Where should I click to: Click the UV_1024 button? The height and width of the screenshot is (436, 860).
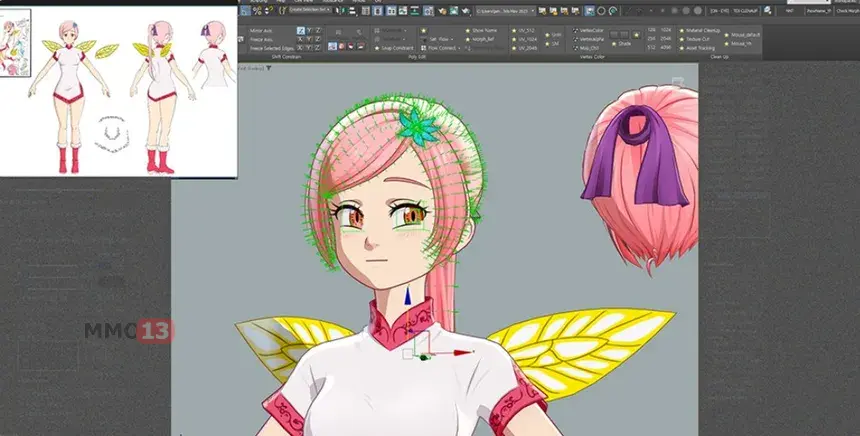click(x=523, y=39)
